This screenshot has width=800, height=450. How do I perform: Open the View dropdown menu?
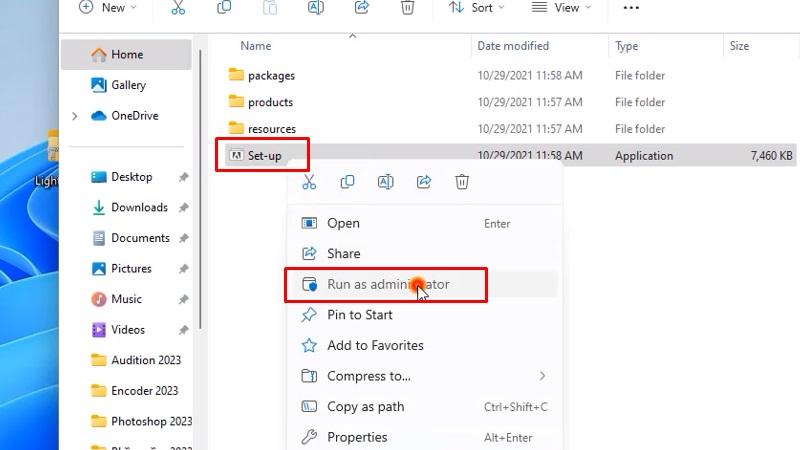click(561, 8)
